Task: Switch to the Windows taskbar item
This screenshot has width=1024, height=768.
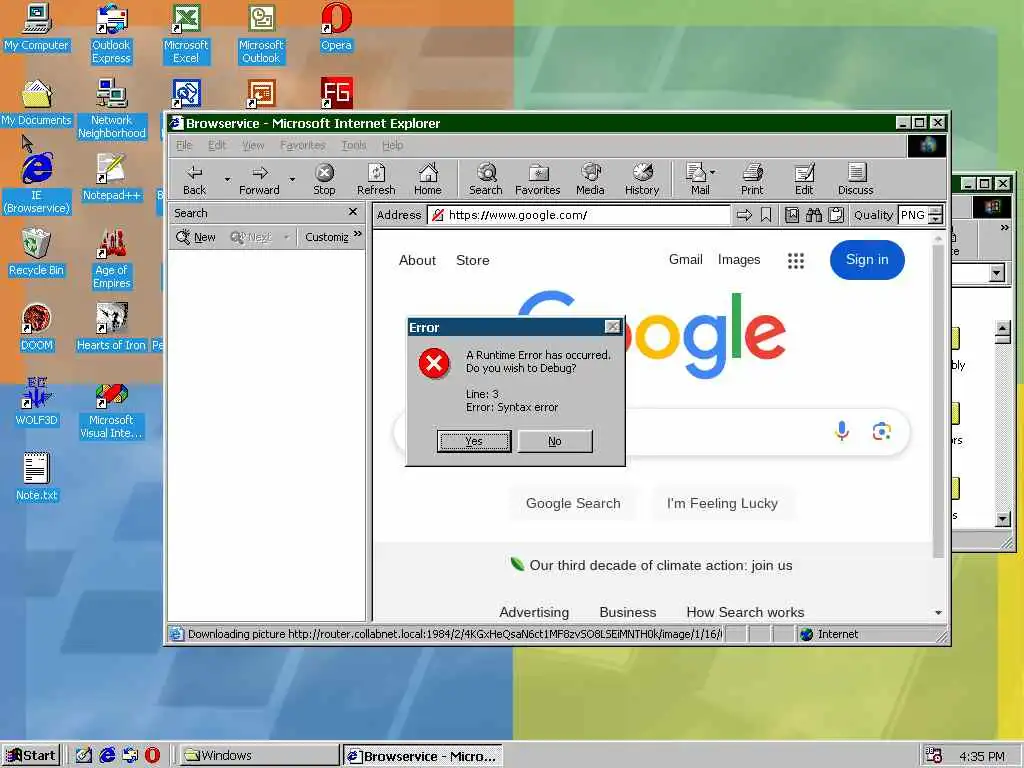Action: click(258, 756)
